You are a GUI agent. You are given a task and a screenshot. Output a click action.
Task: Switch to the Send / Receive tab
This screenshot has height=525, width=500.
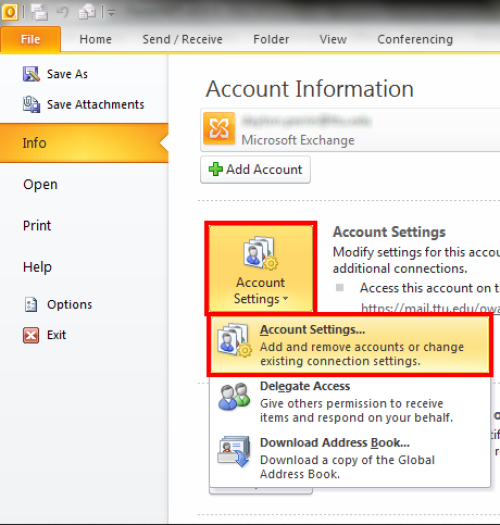click(x=183, y=39)
